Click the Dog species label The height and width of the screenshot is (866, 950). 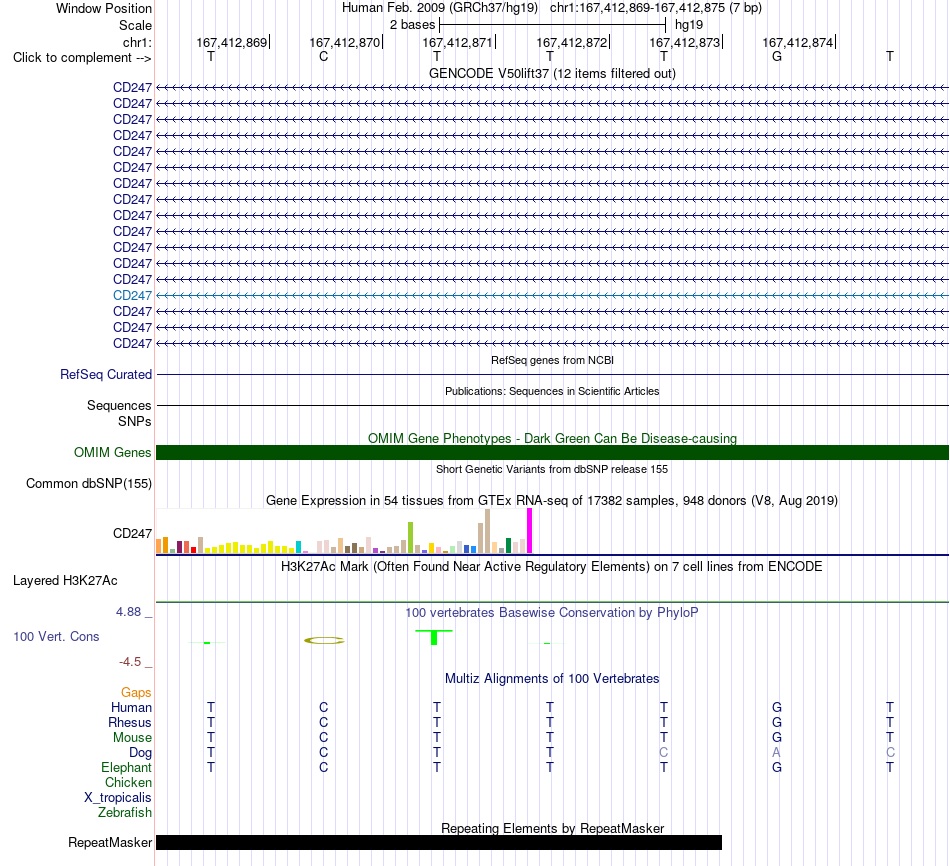140,753
